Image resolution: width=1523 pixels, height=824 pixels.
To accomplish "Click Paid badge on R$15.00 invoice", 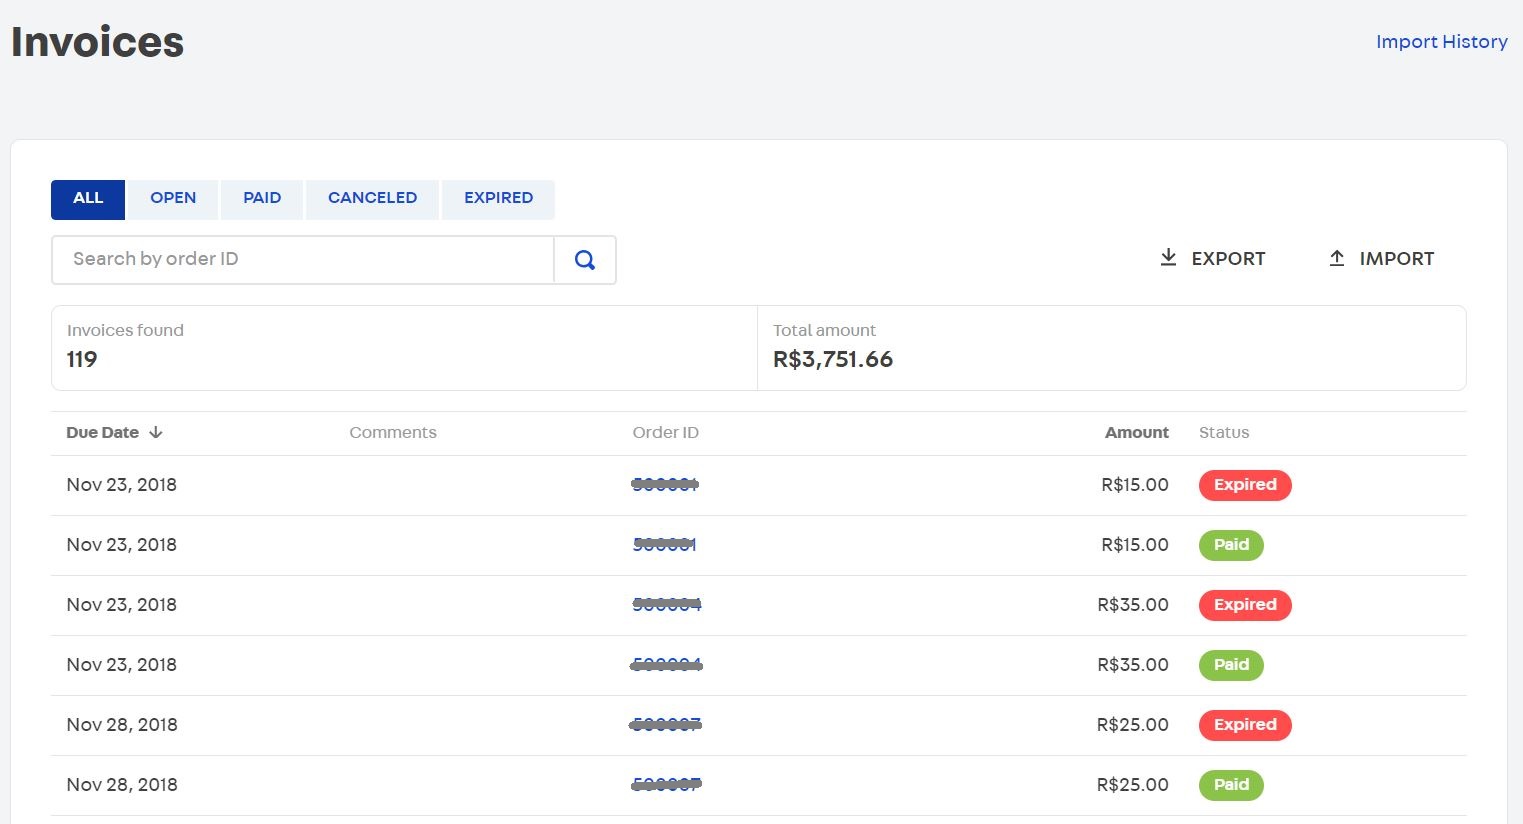I will [1231, 545].
